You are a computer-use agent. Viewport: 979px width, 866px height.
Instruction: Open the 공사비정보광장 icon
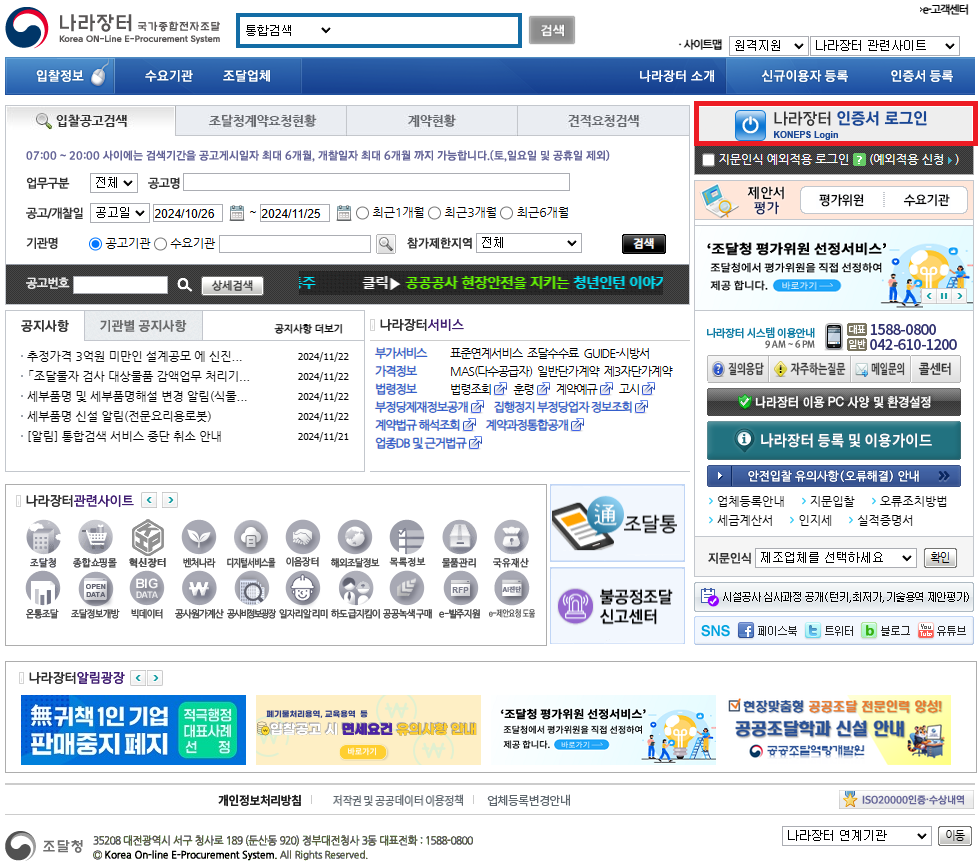click(251, 589)
